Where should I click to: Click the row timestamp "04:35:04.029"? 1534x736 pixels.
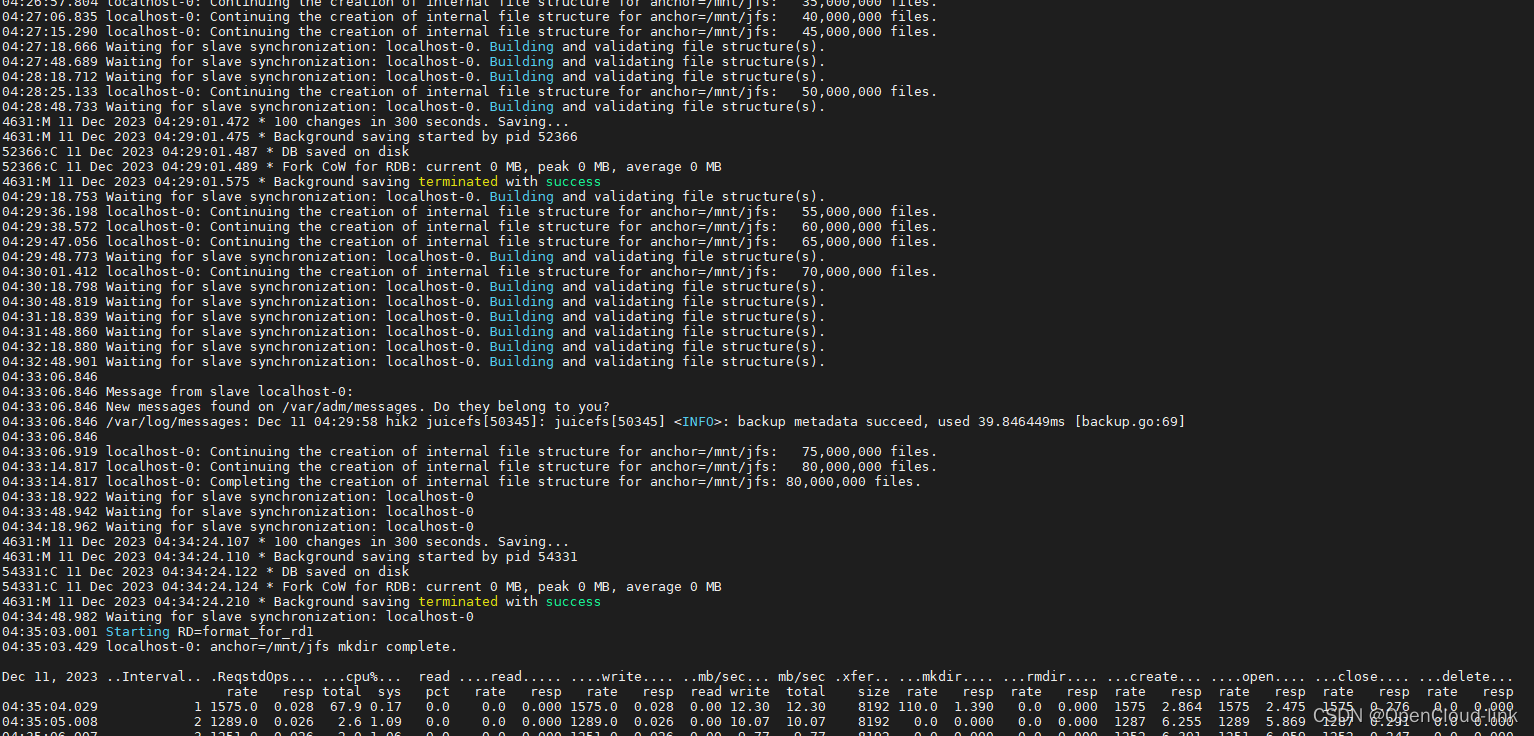coord(50,707)
